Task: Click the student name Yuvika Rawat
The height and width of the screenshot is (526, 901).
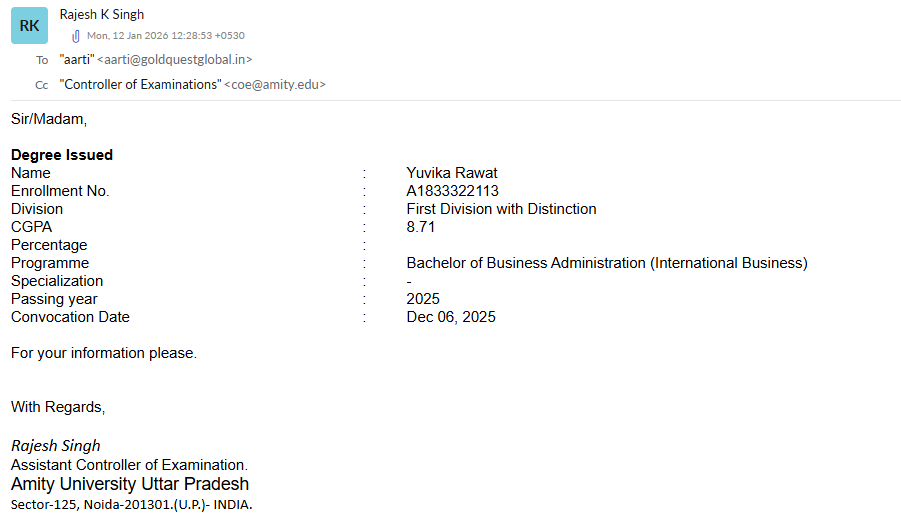Action: coord(452,173)
